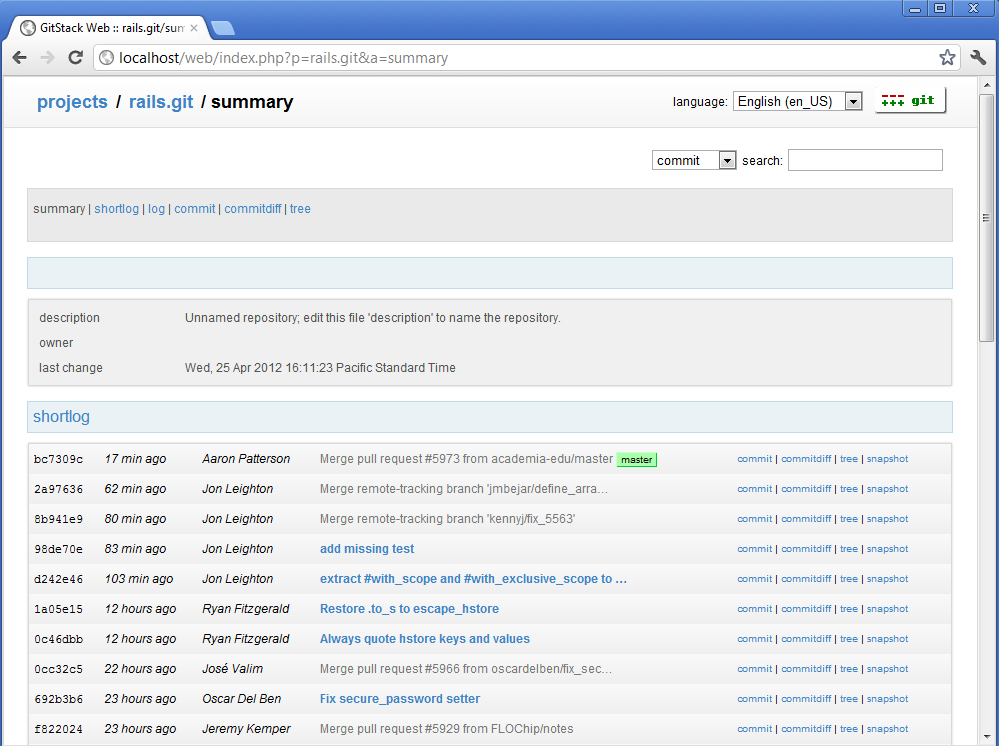Open the tree navigation link

coord(300,209)
